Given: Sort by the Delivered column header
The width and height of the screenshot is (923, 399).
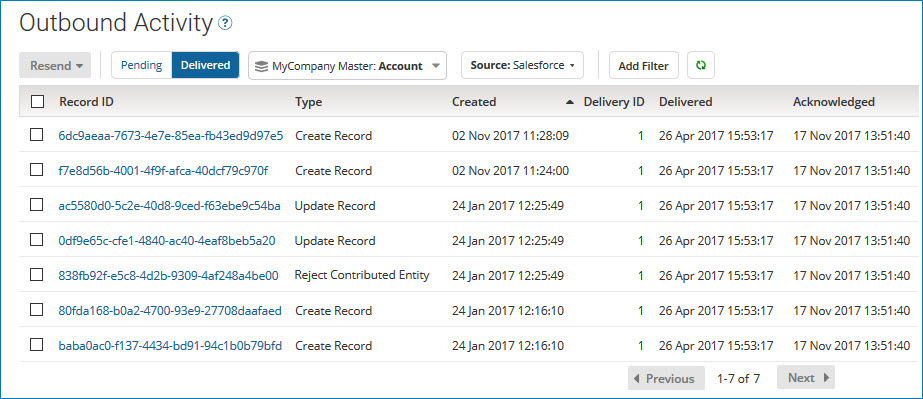Looking at the screenshot, I should [685, 102].
